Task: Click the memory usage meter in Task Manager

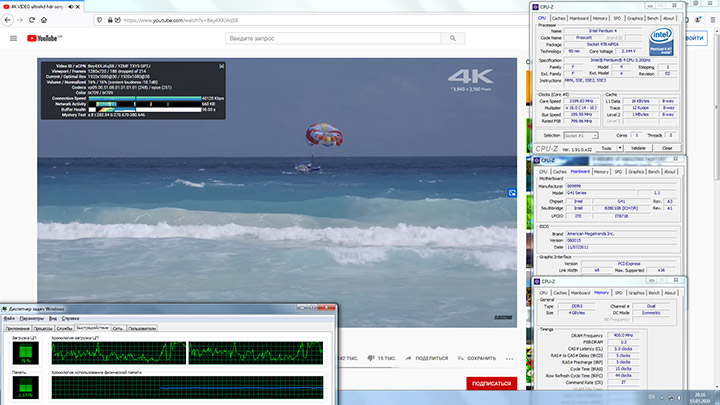Action: coord(26,387)
